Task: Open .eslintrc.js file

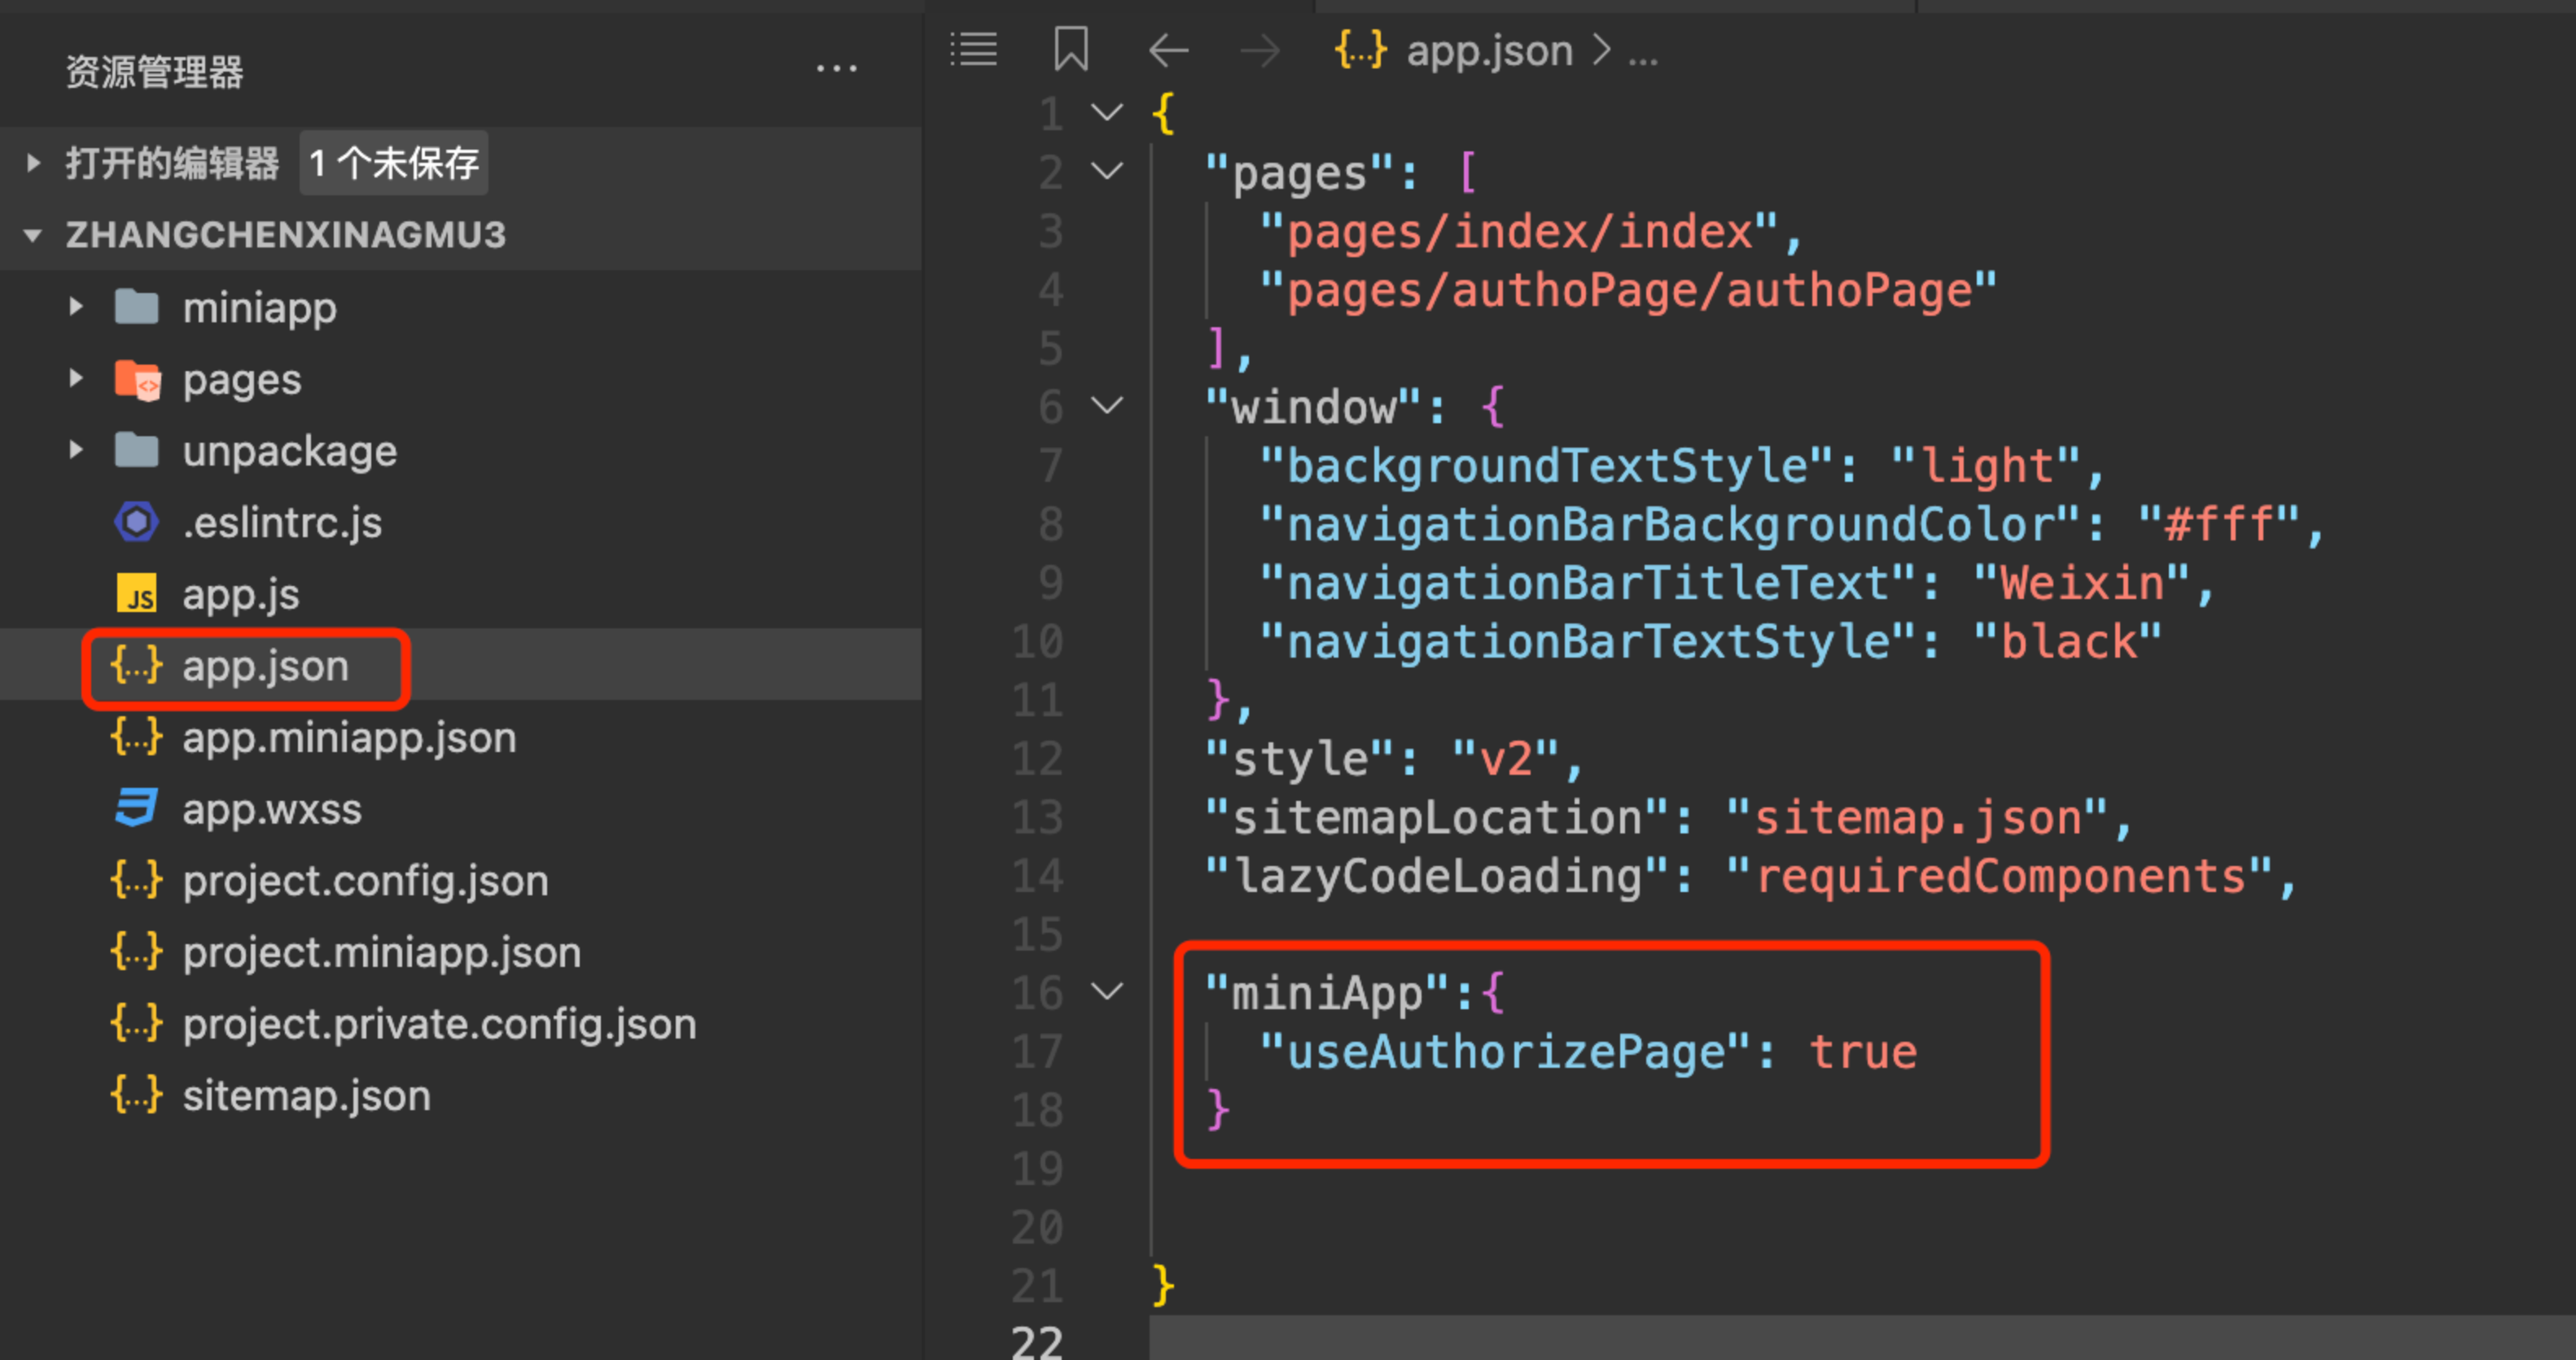Action: click(x=282, y=523)
